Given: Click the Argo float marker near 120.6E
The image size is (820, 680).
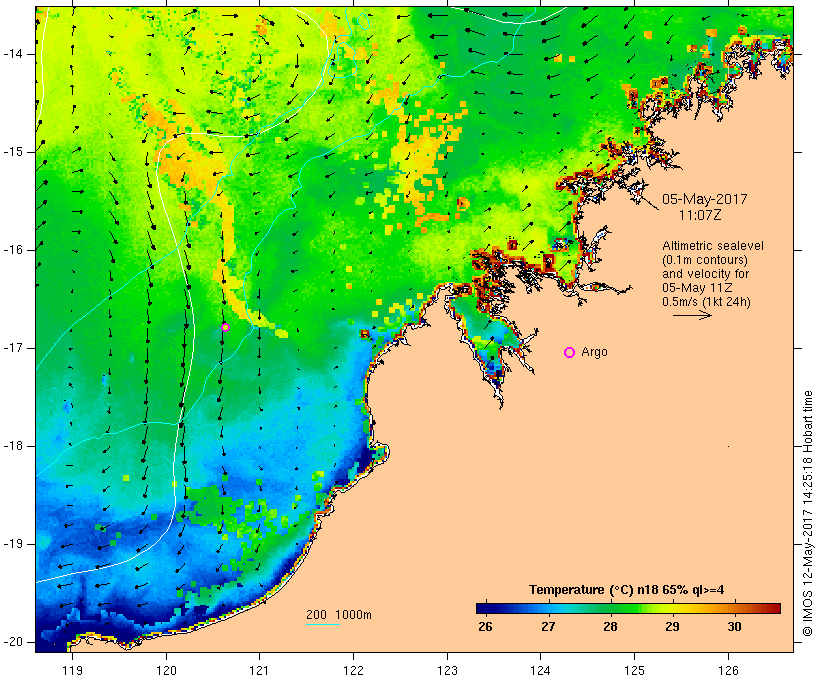Looking at the screenshot, I should click(225, 327).
